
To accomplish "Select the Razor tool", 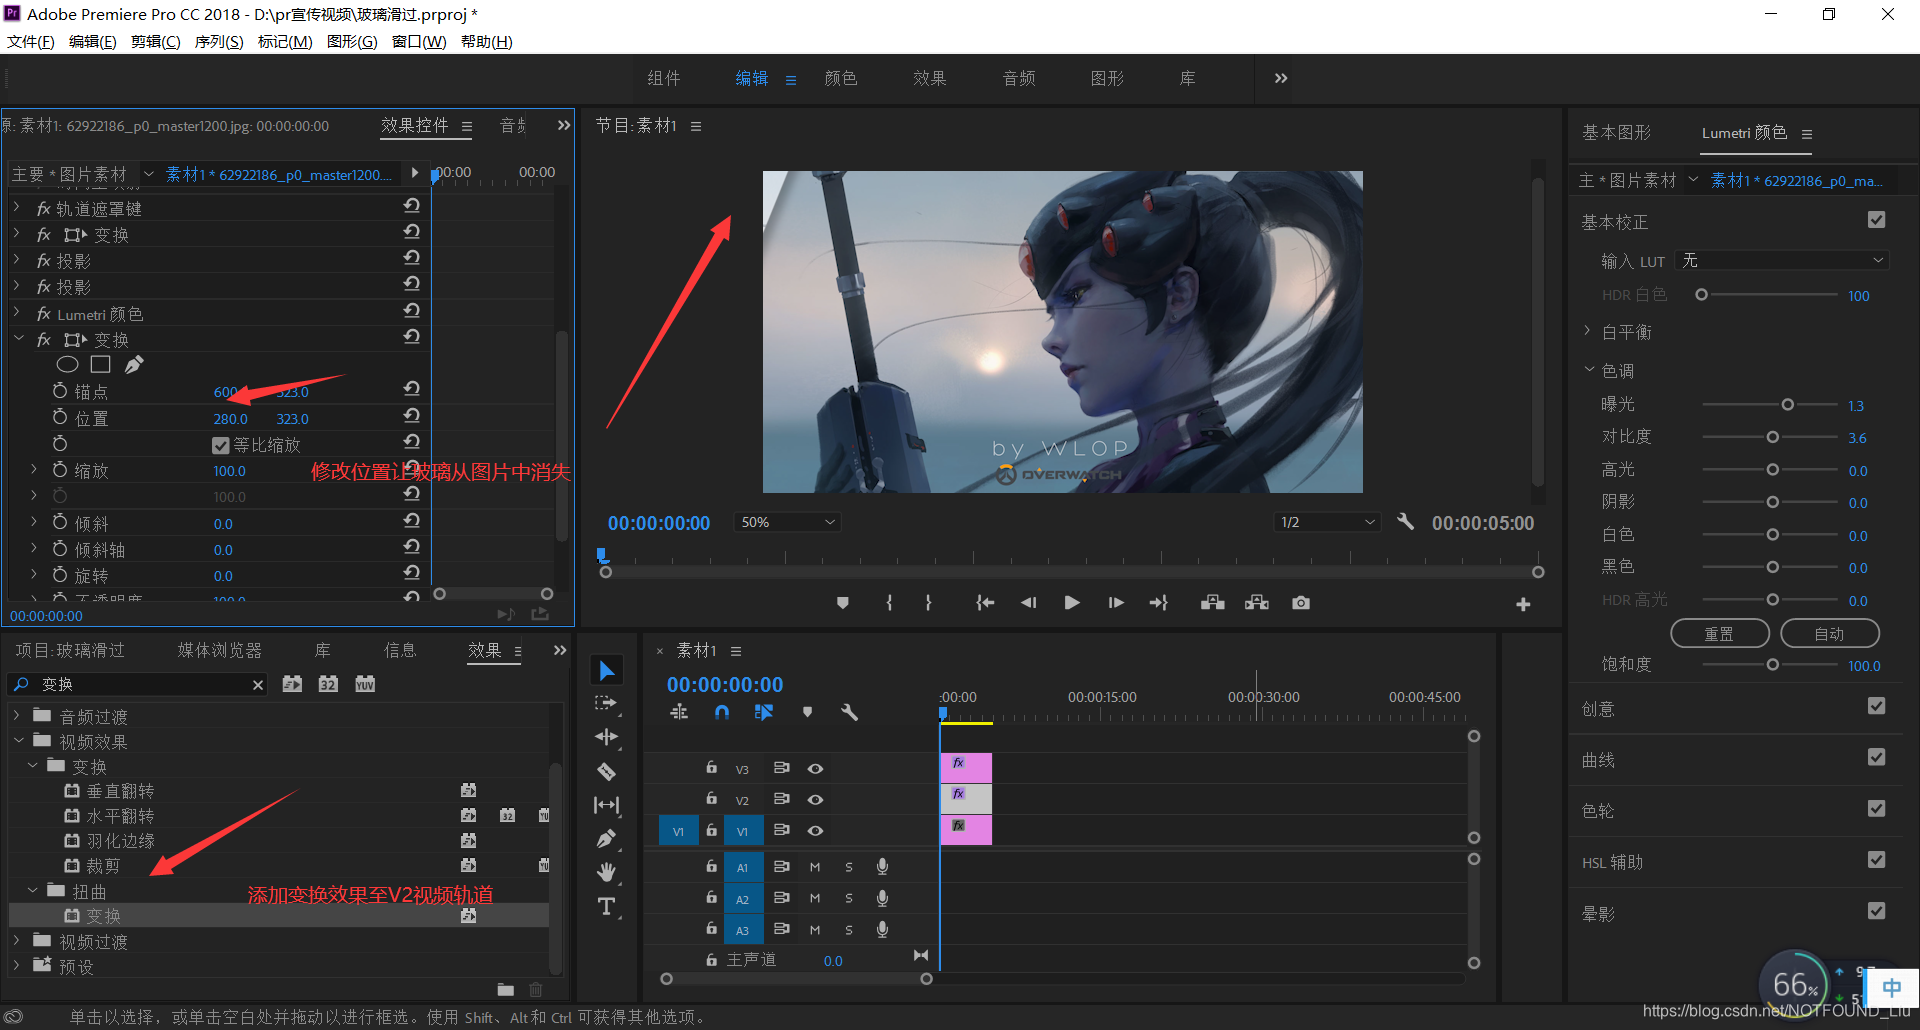I will tap(606, 771).
